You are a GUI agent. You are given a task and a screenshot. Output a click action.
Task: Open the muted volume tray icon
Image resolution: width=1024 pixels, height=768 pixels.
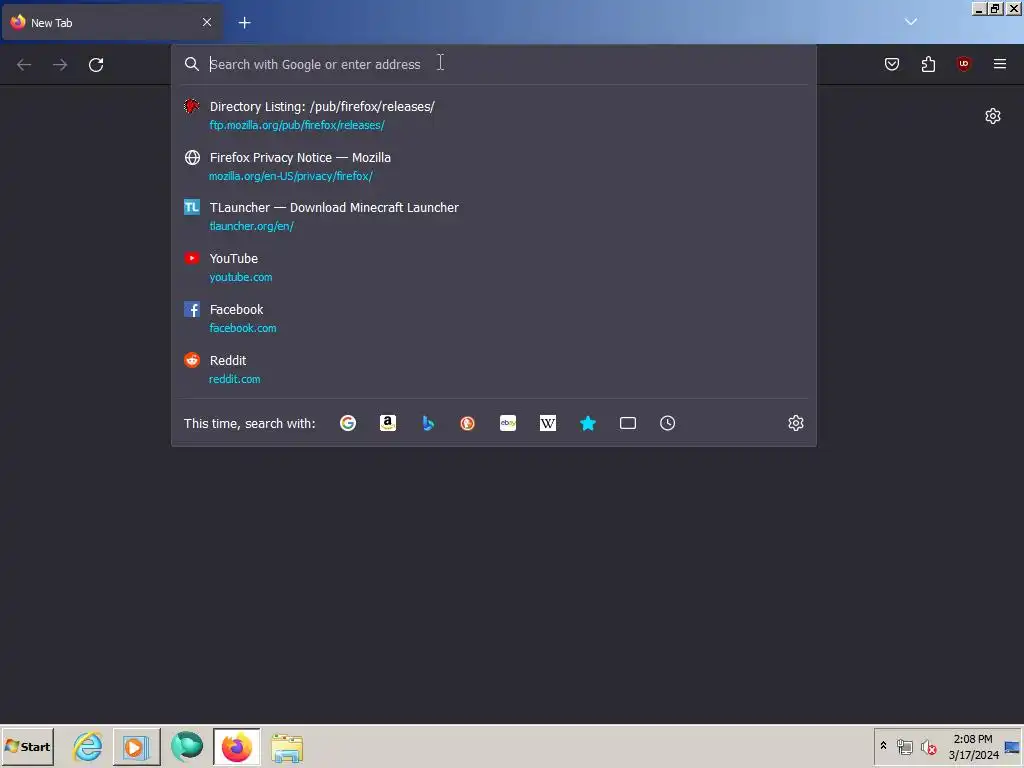[x=929, y=746]
